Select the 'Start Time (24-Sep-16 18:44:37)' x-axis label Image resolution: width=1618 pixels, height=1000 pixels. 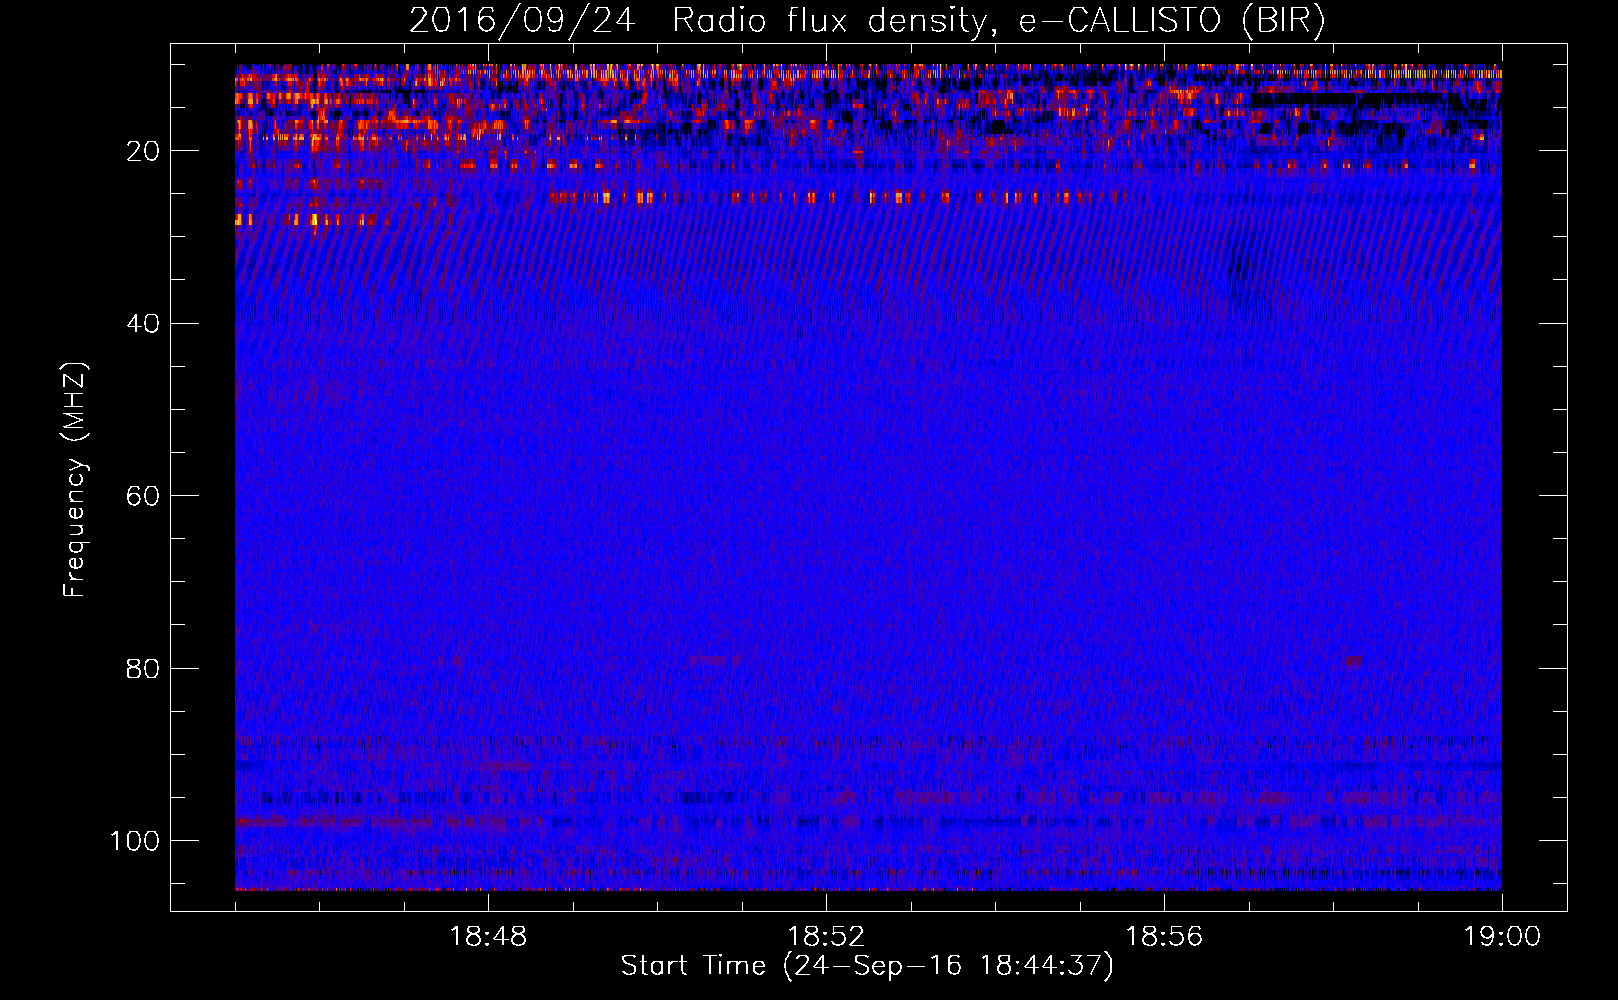point(867,966)
